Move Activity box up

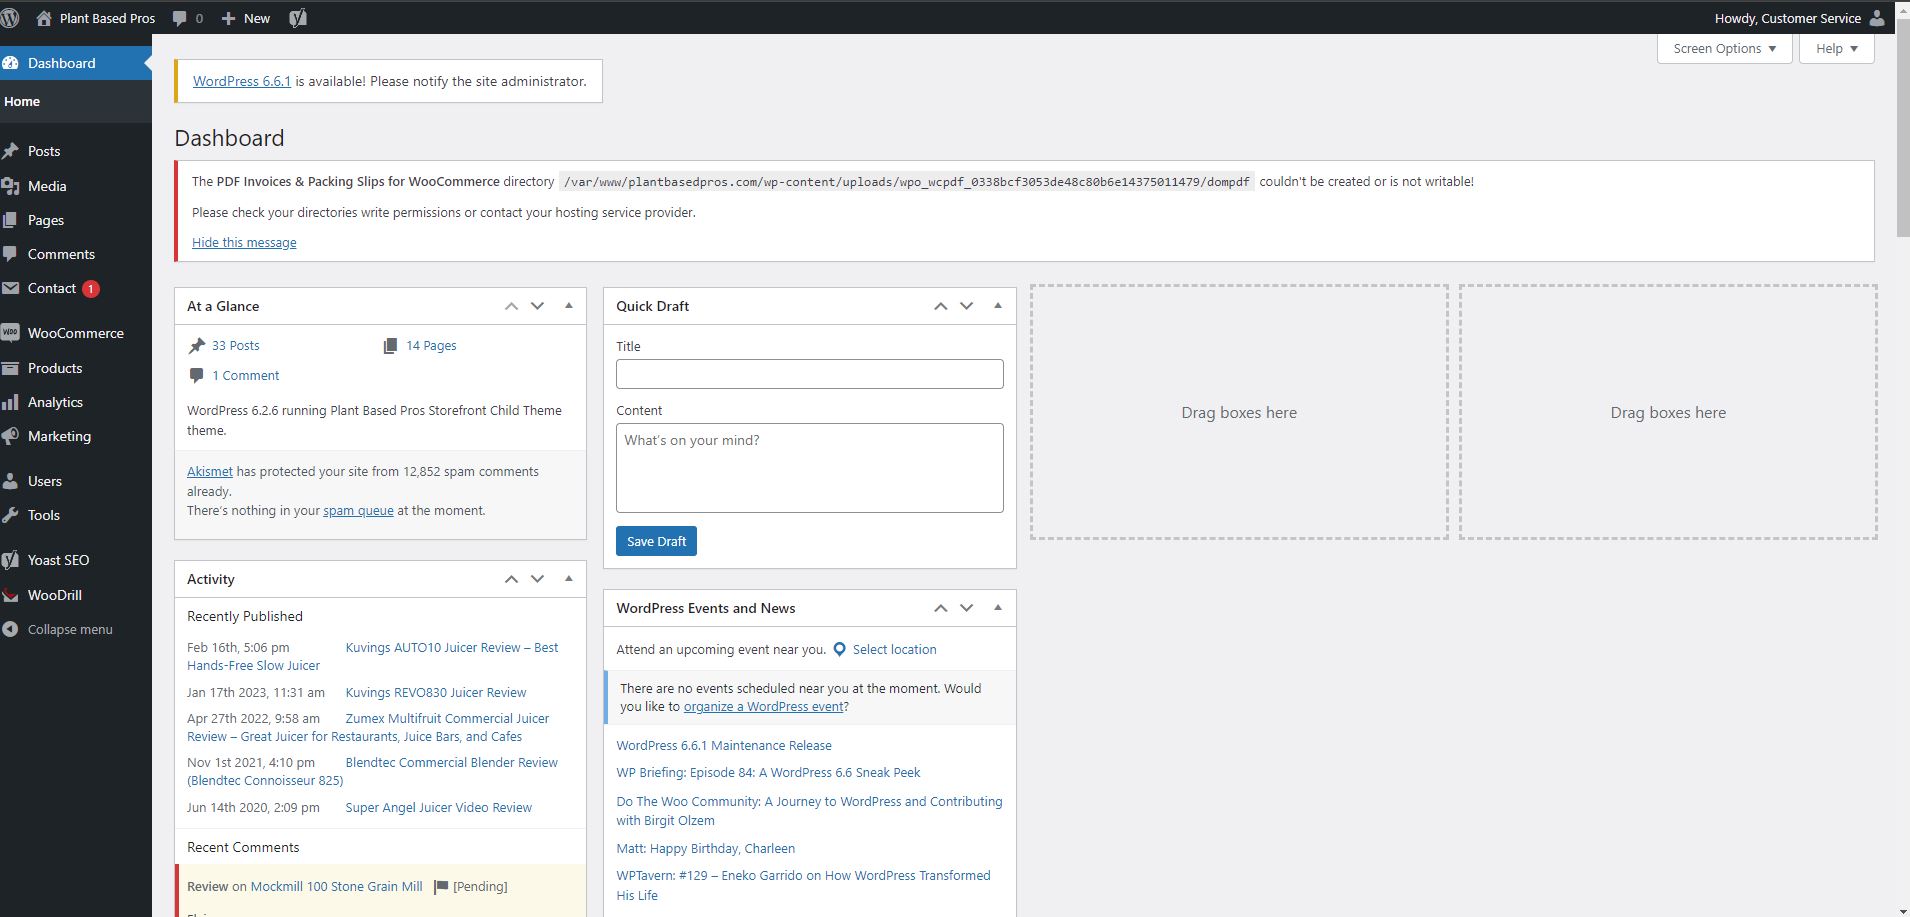pyautogui.click(x=511, y=579)
